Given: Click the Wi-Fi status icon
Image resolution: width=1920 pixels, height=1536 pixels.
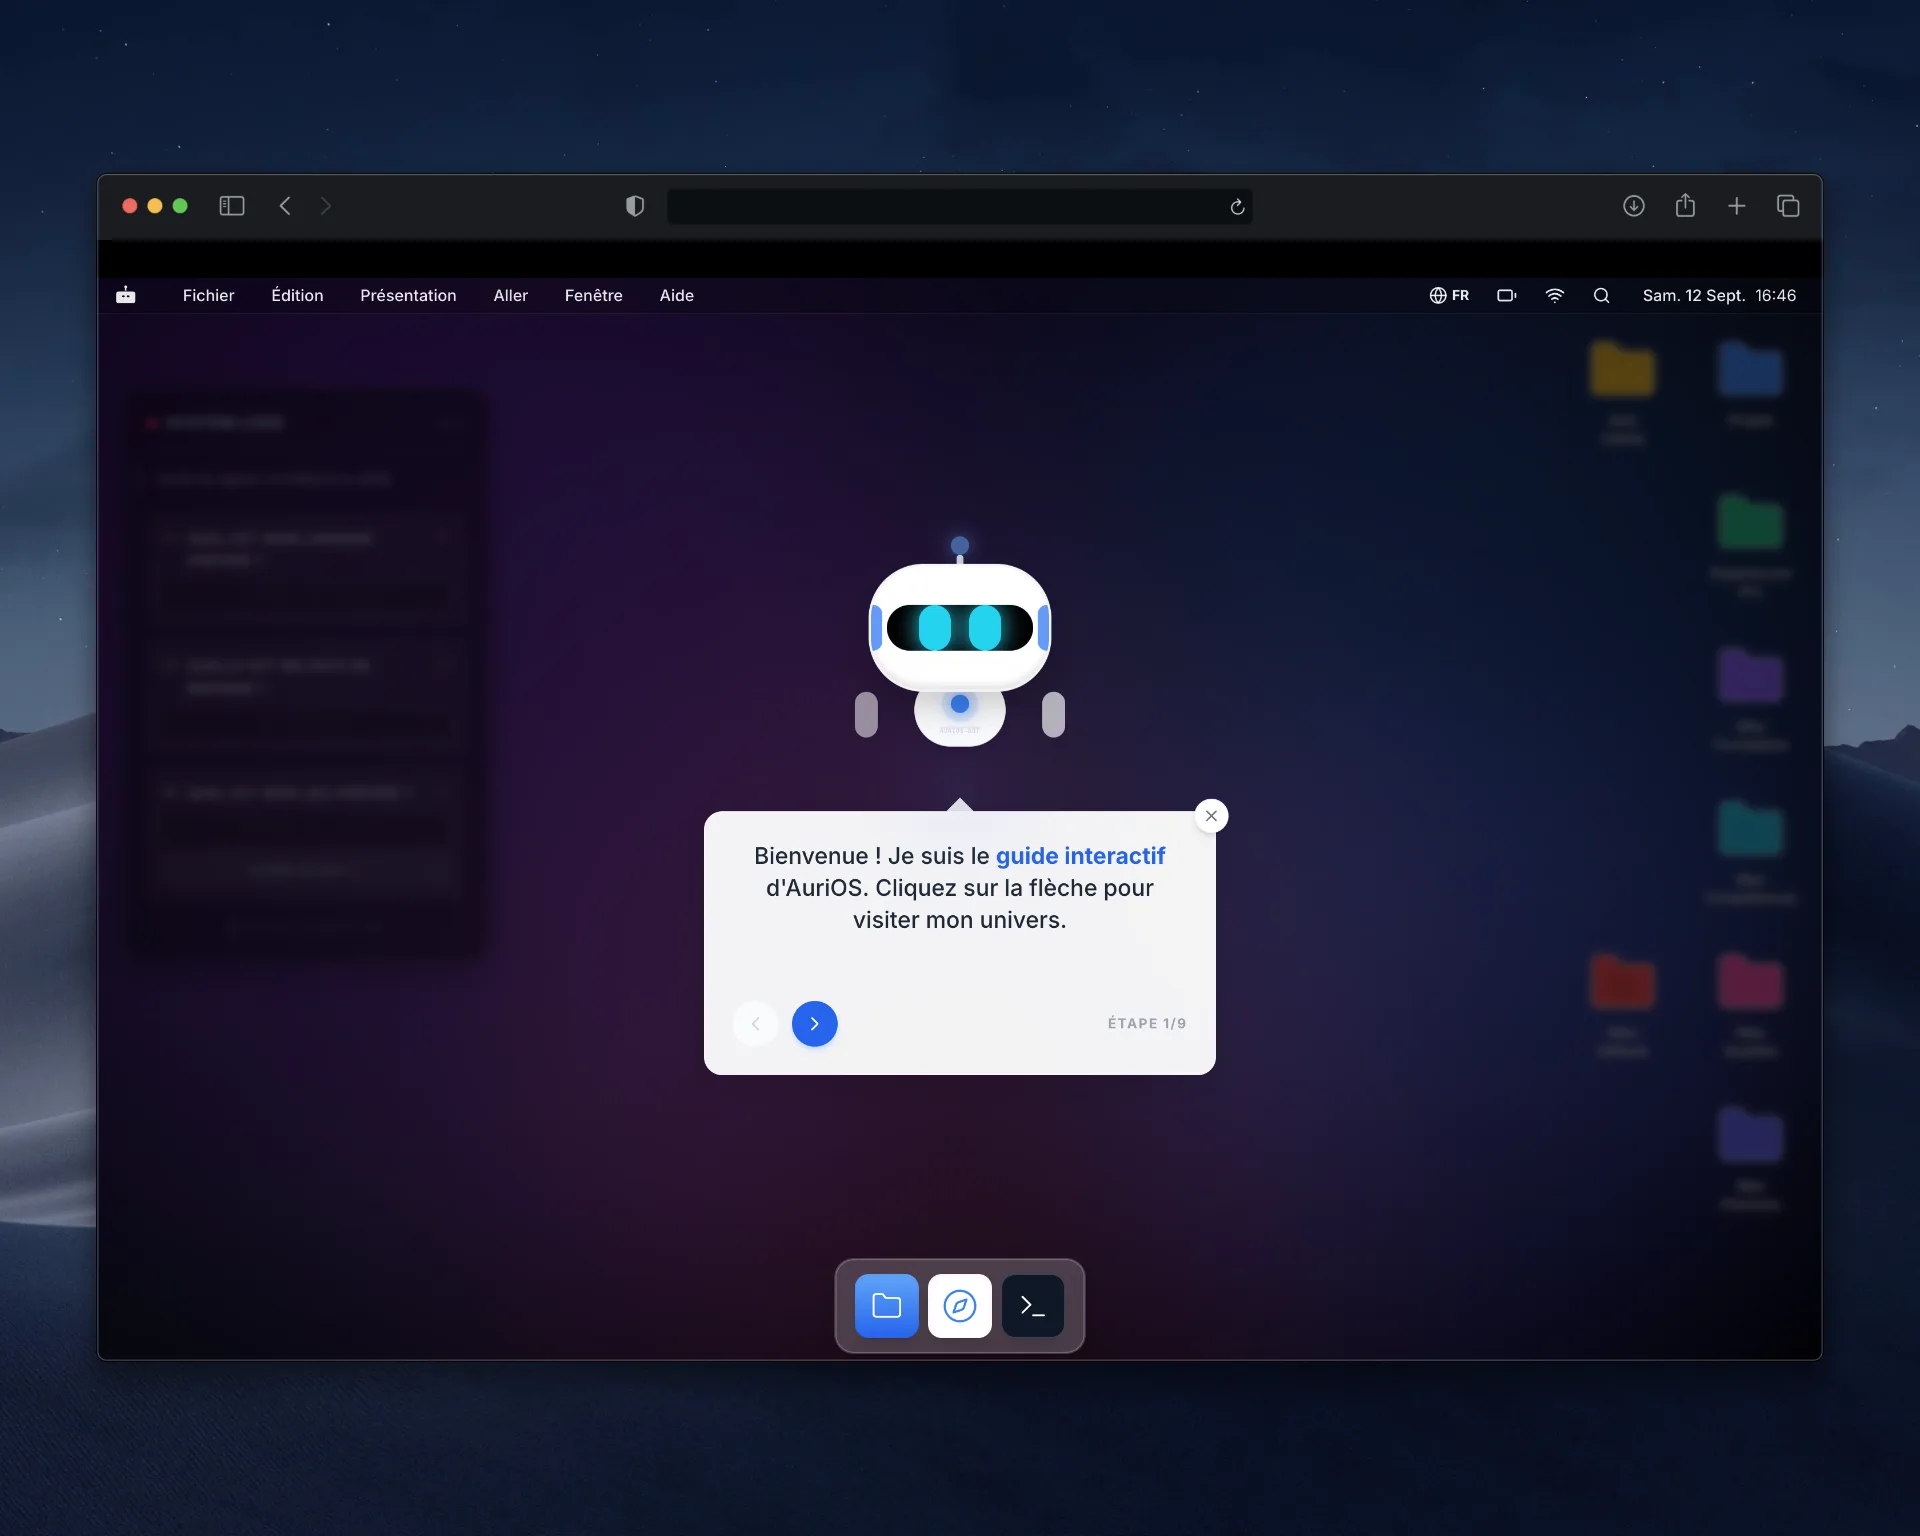Looking at the screenshot, I should coord(1554,295).
